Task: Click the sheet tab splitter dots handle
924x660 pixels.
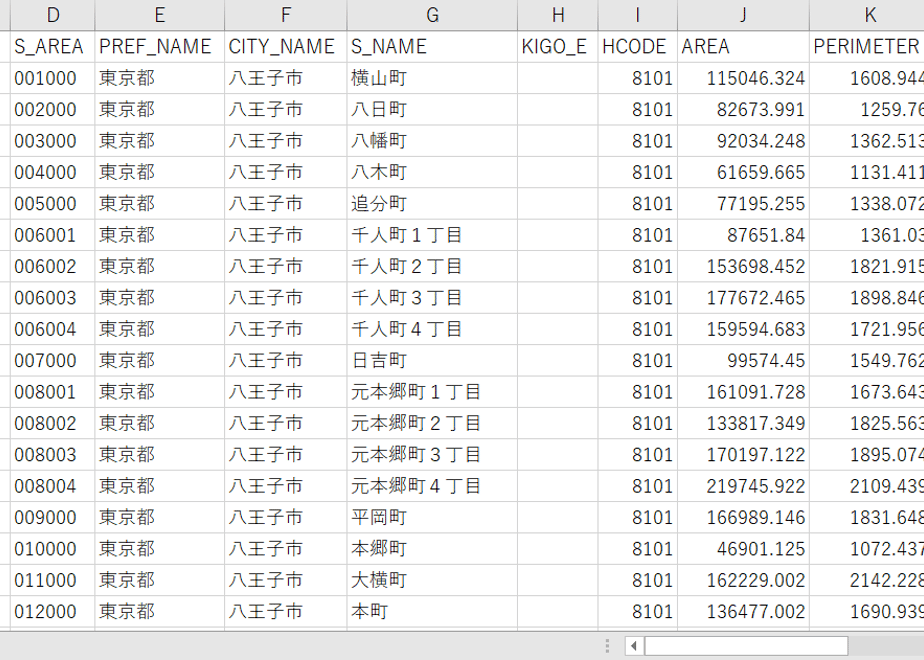Action: tap(608, 646)
